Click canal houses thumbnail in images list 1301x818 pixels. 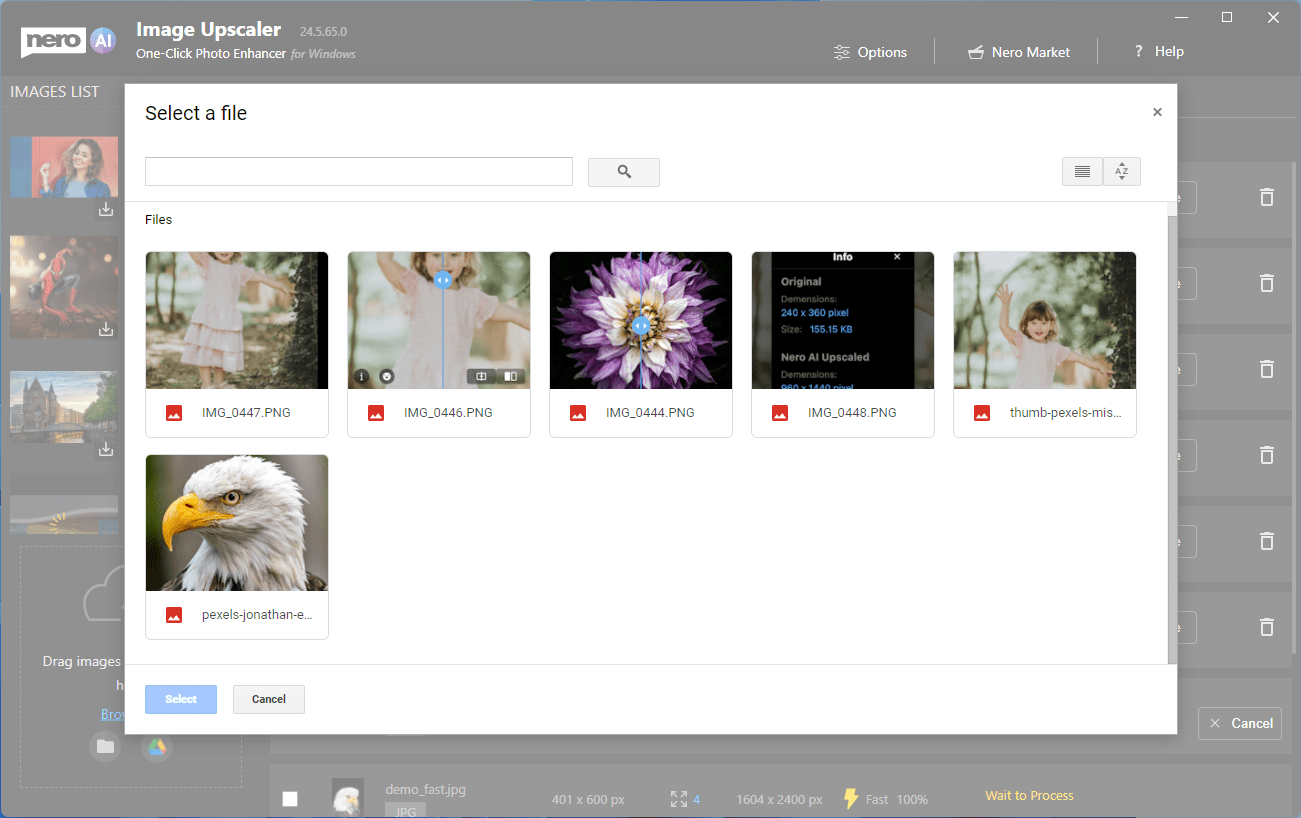(64, 406)
